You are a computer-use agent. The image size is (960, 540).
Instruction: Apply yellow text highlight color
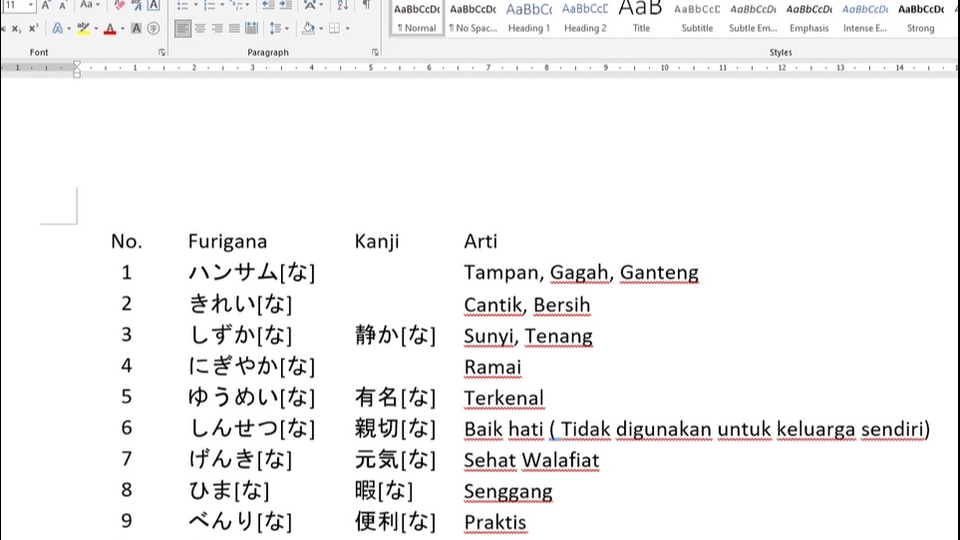83,29
